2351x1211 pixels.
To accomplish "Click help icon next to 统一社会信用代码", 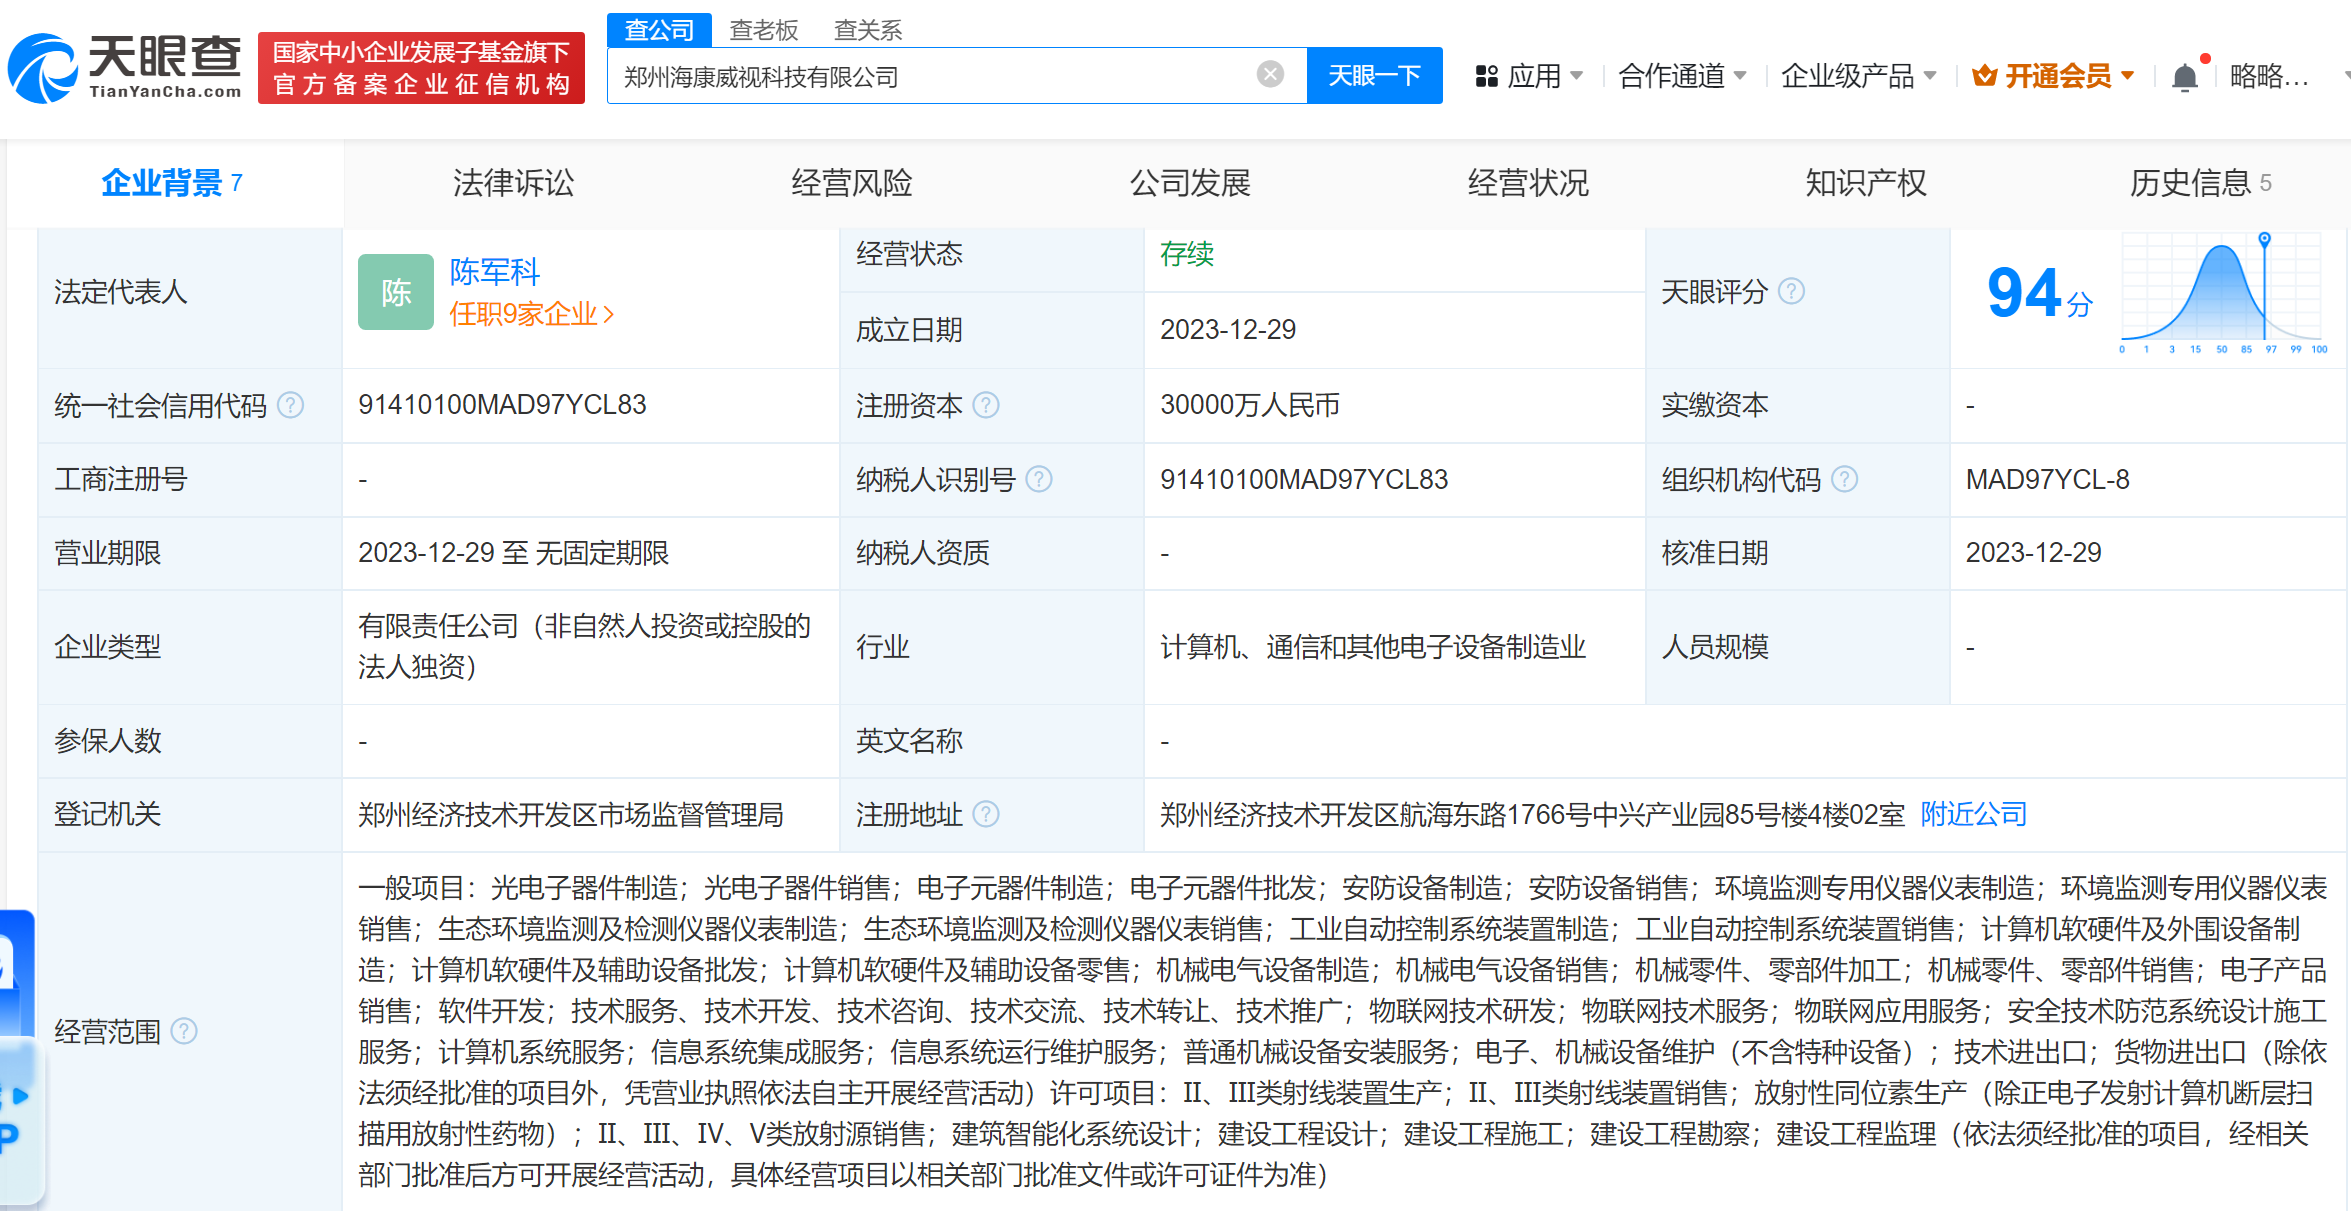I will pyautogui.click(x=290, y=405).
